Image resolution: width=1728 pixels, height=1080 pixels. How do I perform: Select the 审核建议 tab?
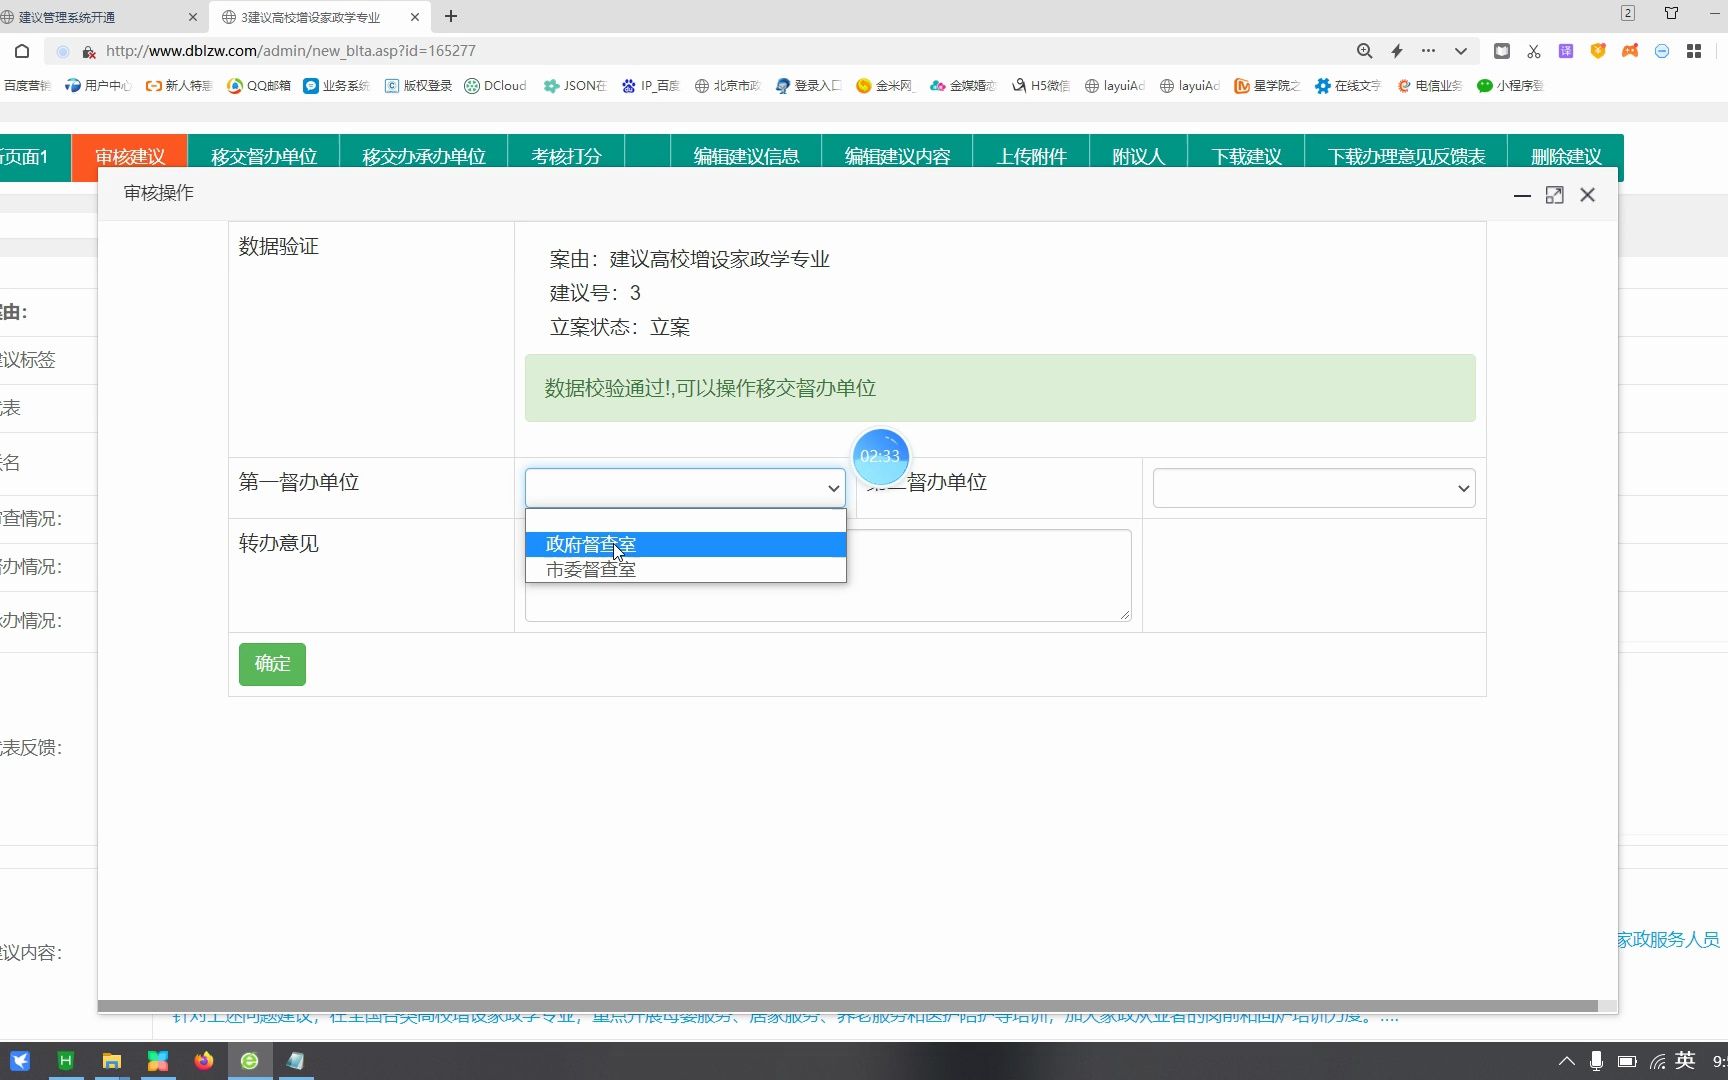(x=130, y=156)
